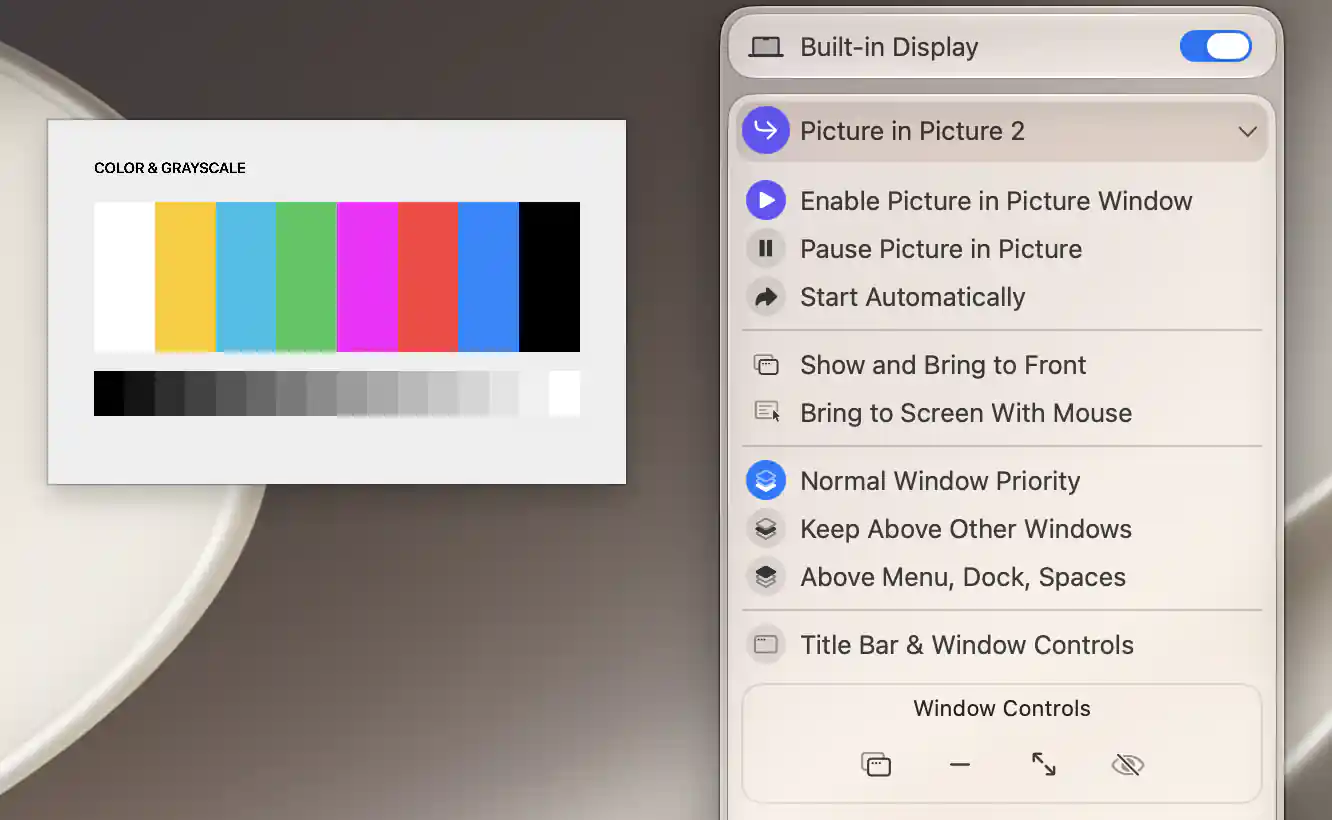Screen dimensions: 1332x820
Task: Click the cyan color bar in the test image
Action: tap(246, 277)
